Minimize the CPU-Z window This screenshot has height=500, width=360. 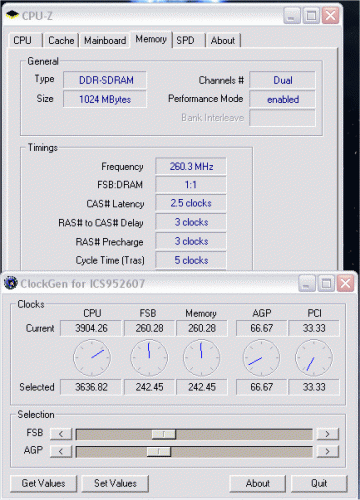pos(292,15)
